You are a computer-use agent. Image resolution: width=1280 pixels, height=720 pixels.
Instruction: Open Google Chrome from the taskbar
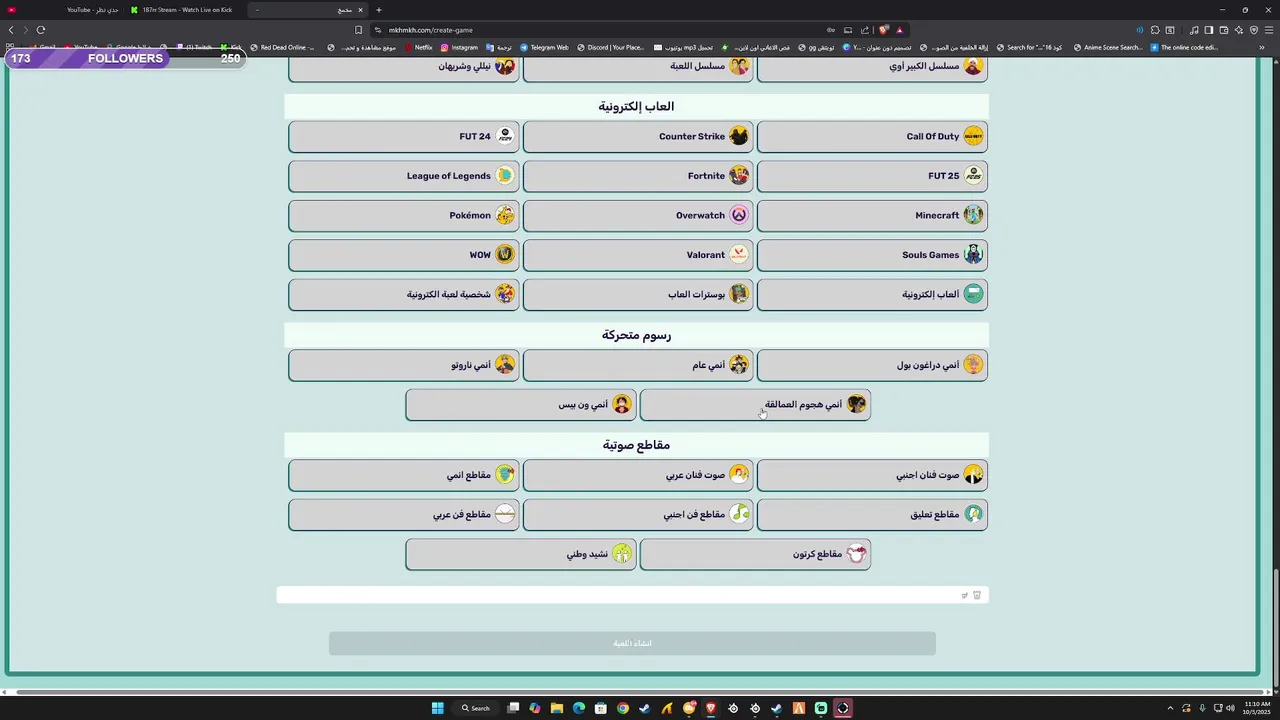[623, 708]
